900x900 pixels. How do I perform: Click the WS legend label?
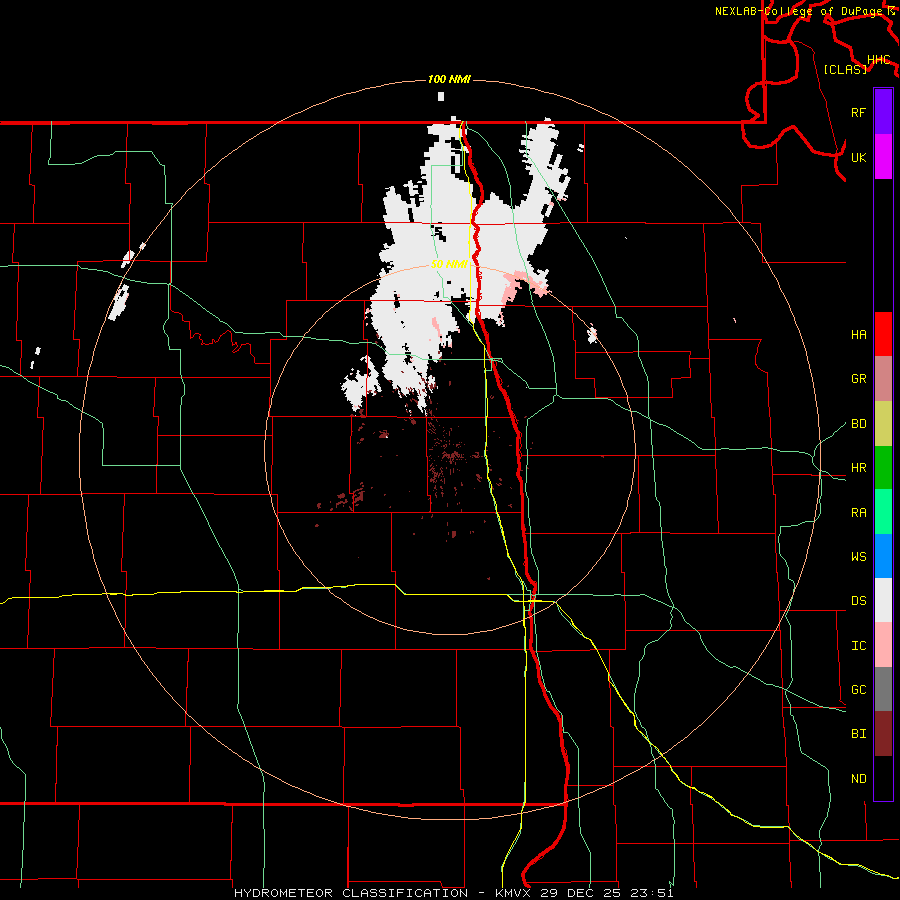coord(859,556)
